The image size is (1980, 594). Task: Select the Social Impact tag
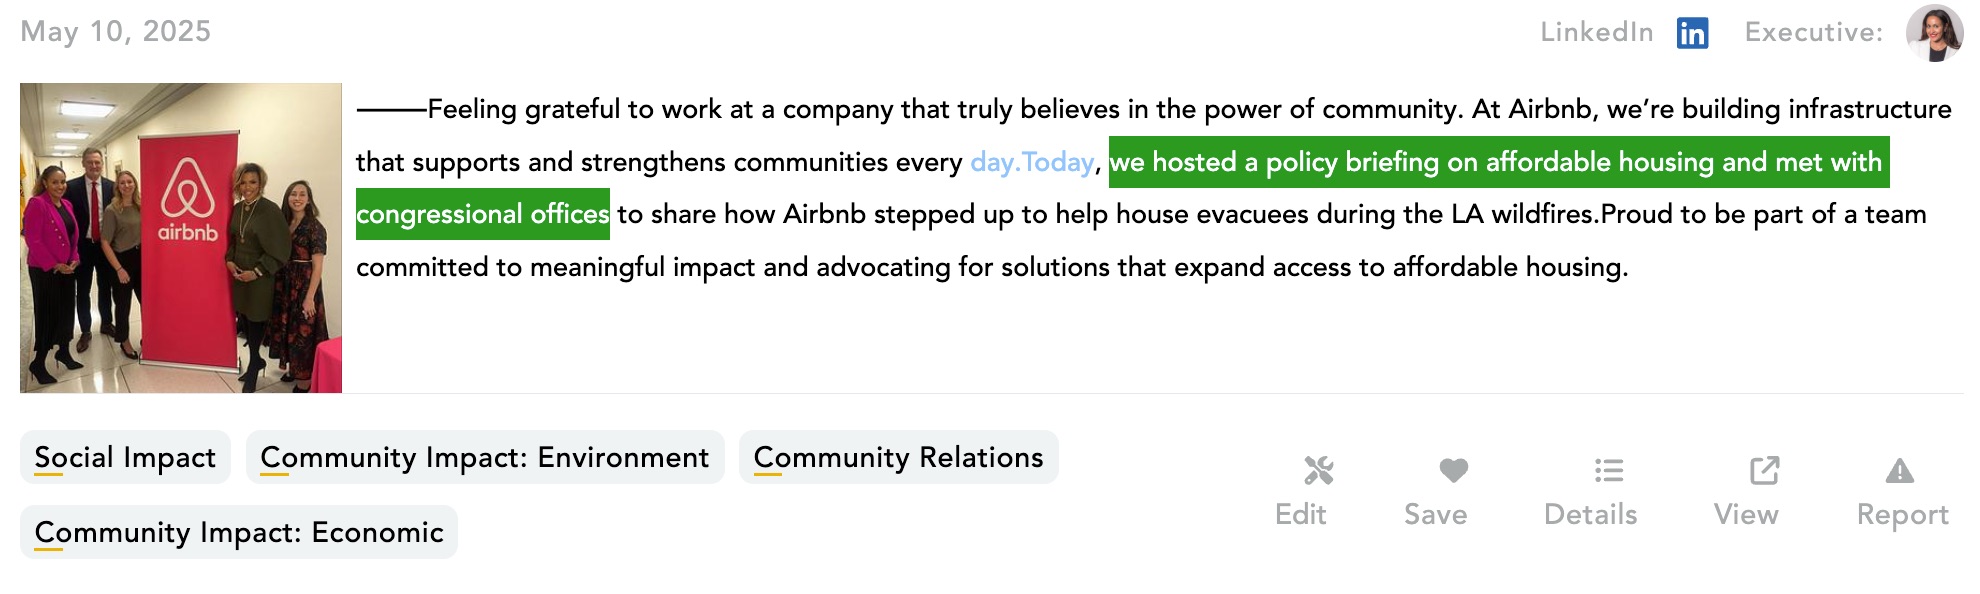pos(125,458)
